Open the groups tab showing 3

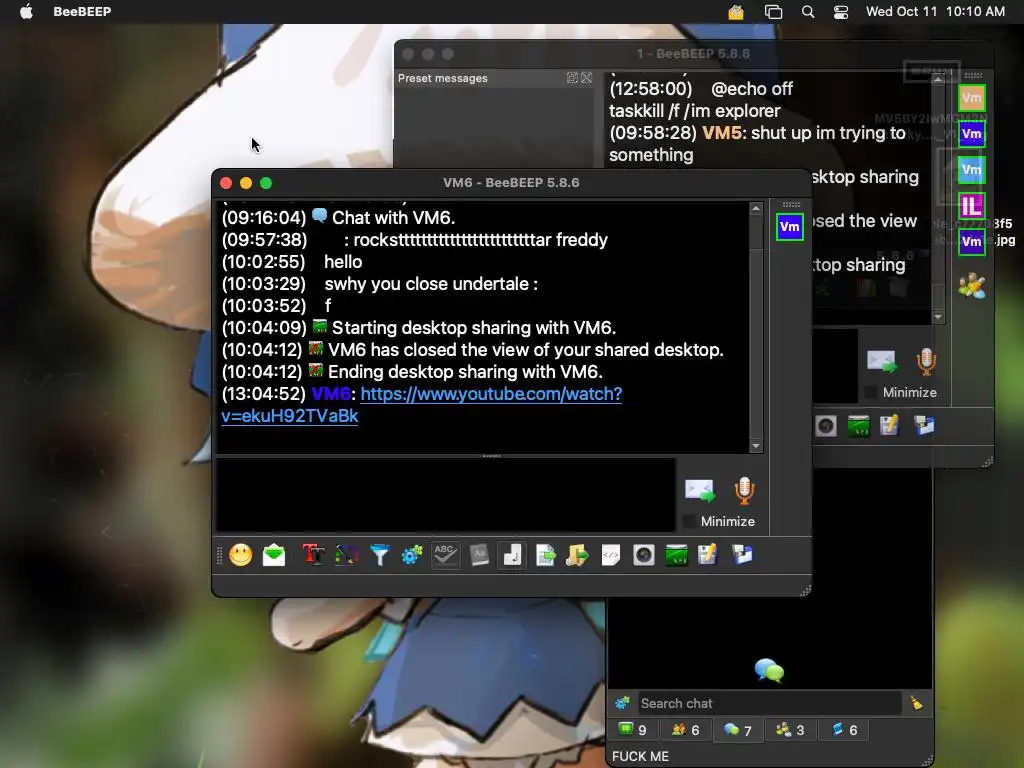(790, 729)
